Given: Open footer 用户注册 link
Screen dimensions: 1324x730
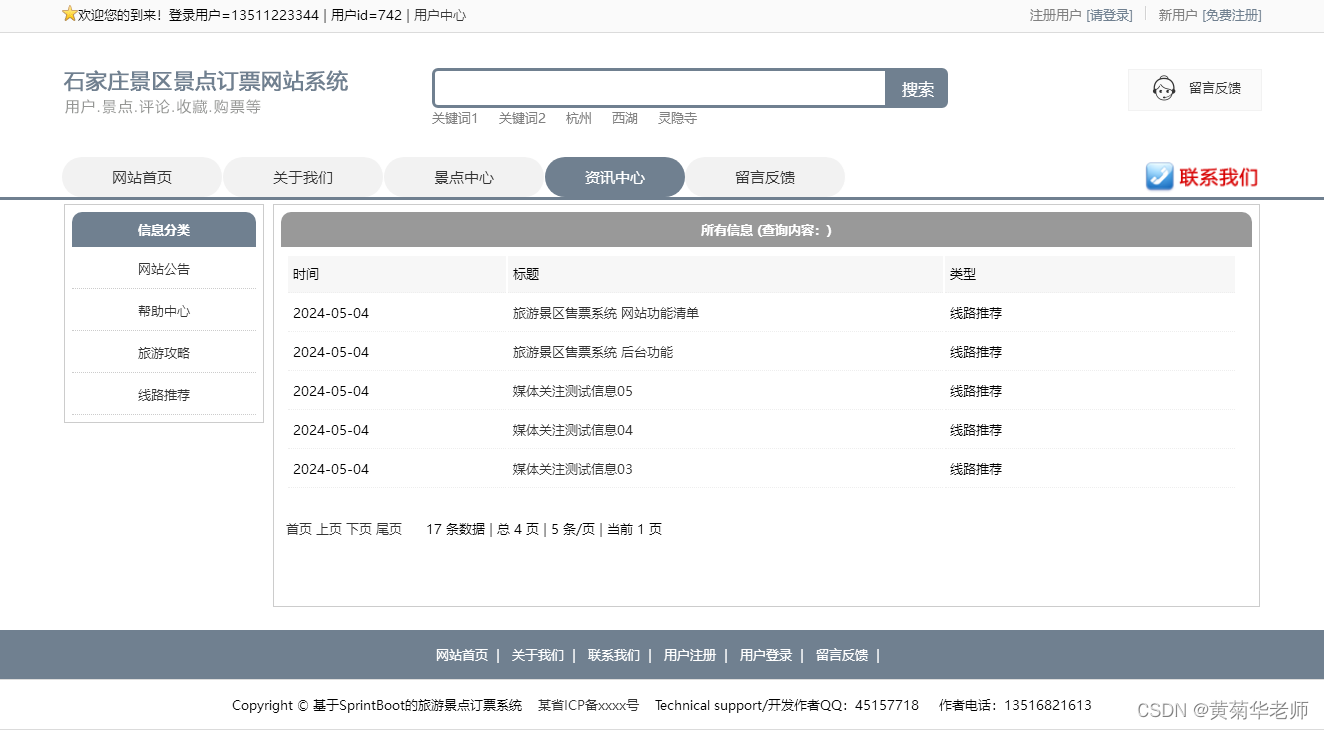Looking at the screenshot, I should (x=690, y=655).
